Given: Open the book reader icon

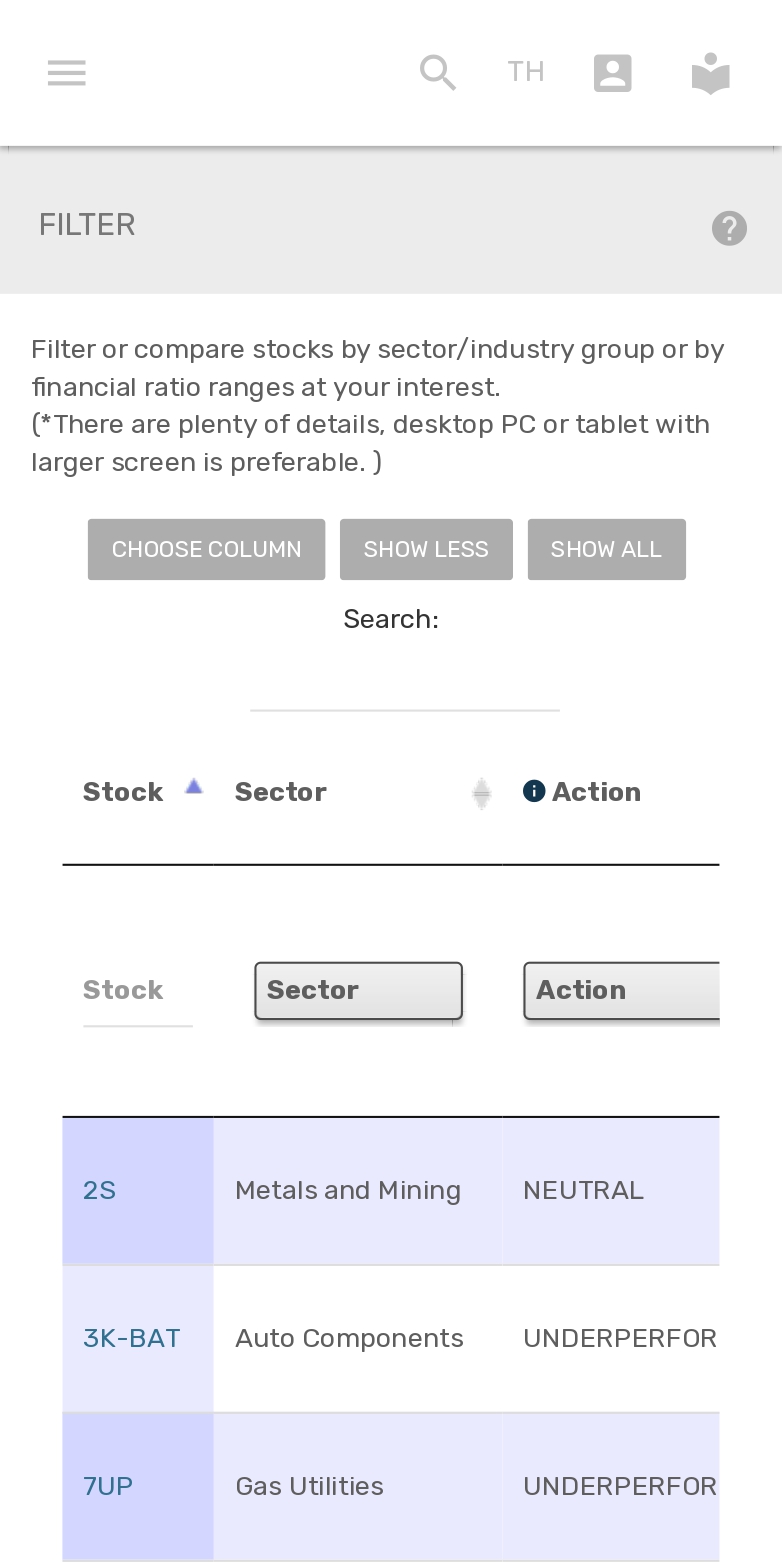Looking at the screenshot, I should pos(711,73).
